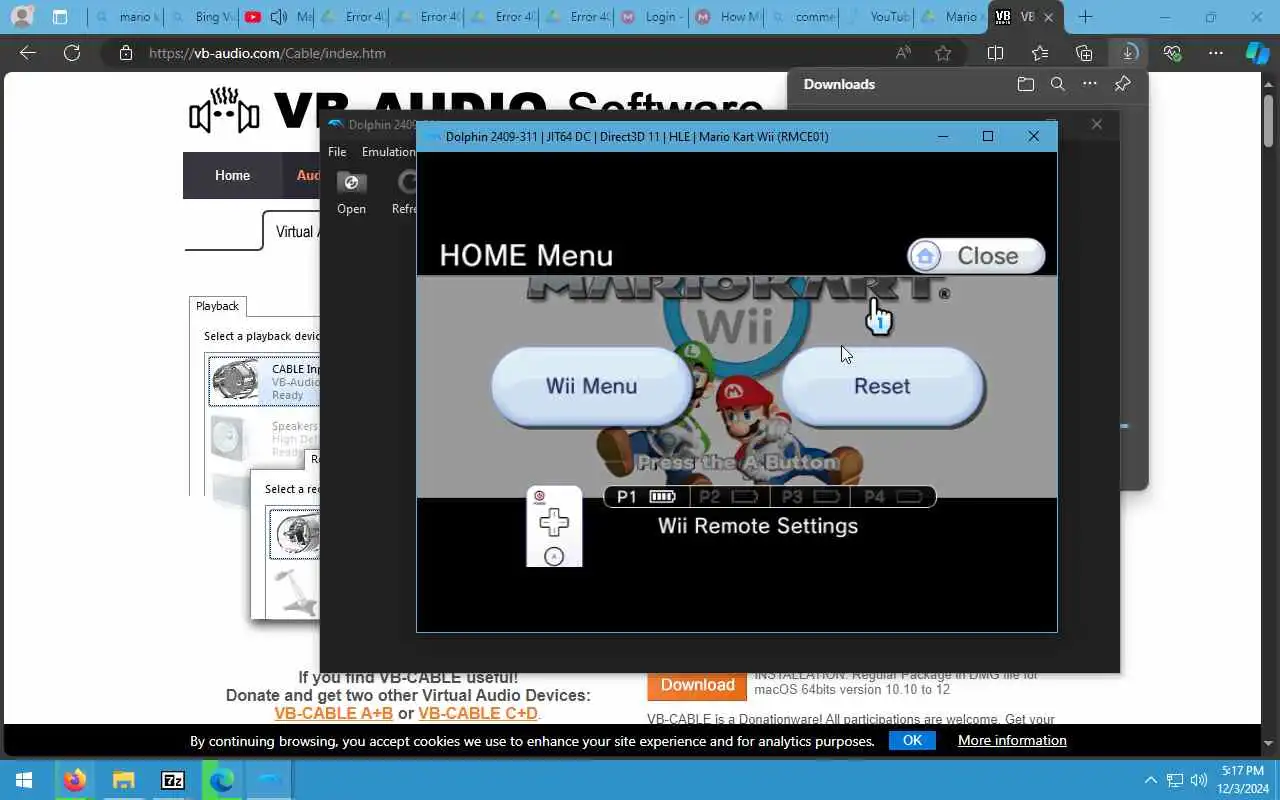1280x800 pixels.
Task: Click the VB-Audio speaker logo
Action: click(x=225, y=111)
